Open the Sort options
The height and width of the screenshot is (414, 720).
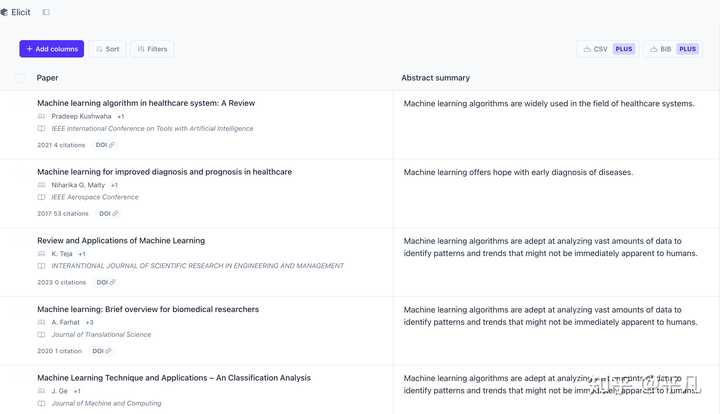pyautogui.click(x=107, y=49)
